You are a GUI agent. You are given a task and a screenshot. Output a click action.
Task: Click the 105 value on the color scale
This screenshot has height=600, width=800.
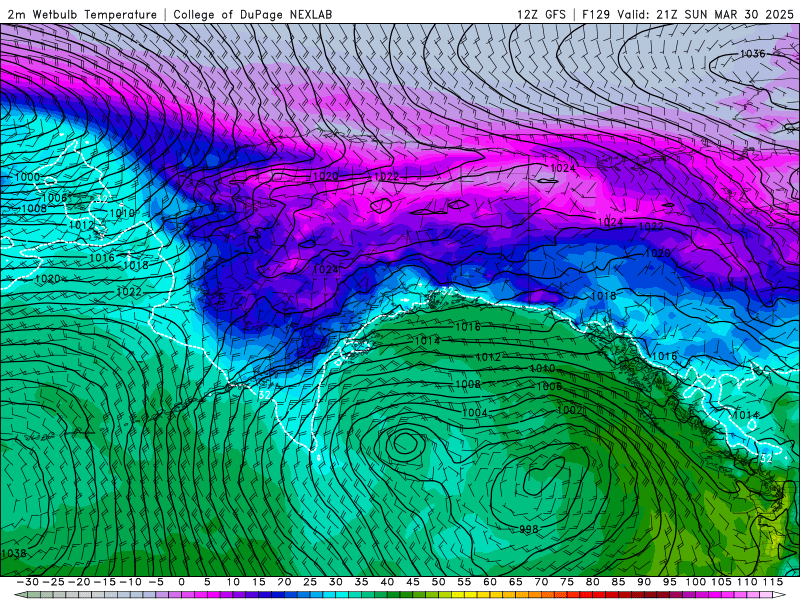pos(721,582)
